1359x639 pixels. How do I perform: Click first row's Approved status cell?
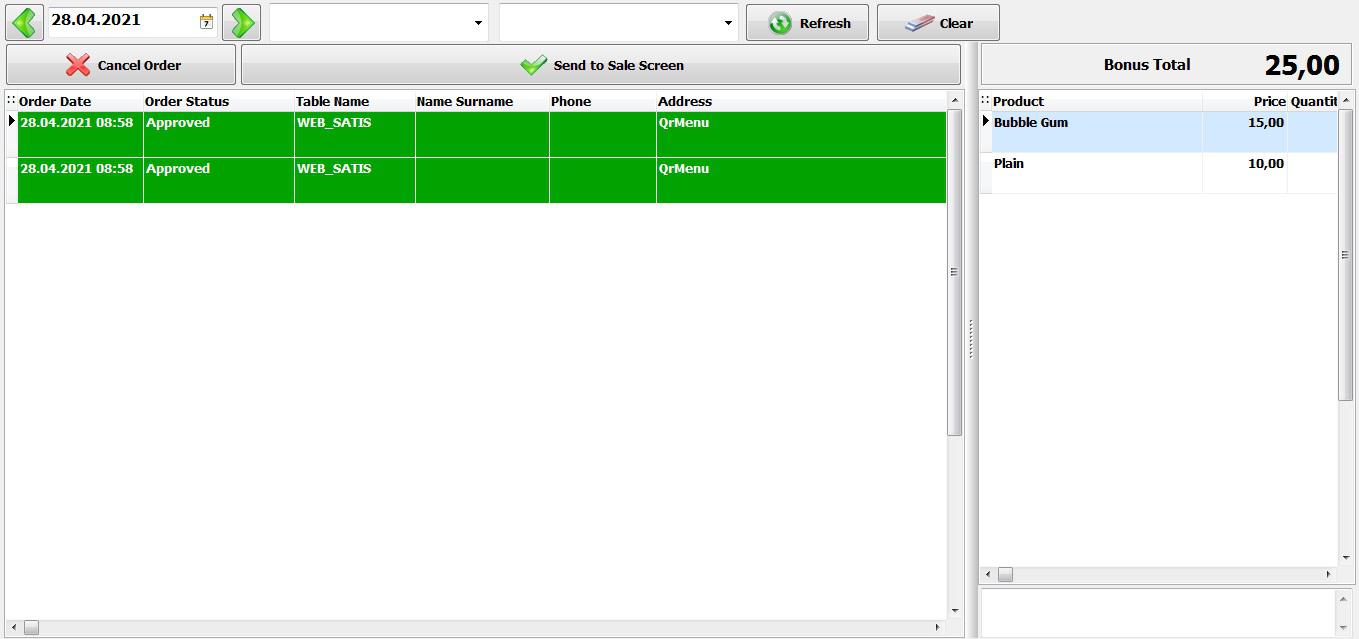coord(218,134)
